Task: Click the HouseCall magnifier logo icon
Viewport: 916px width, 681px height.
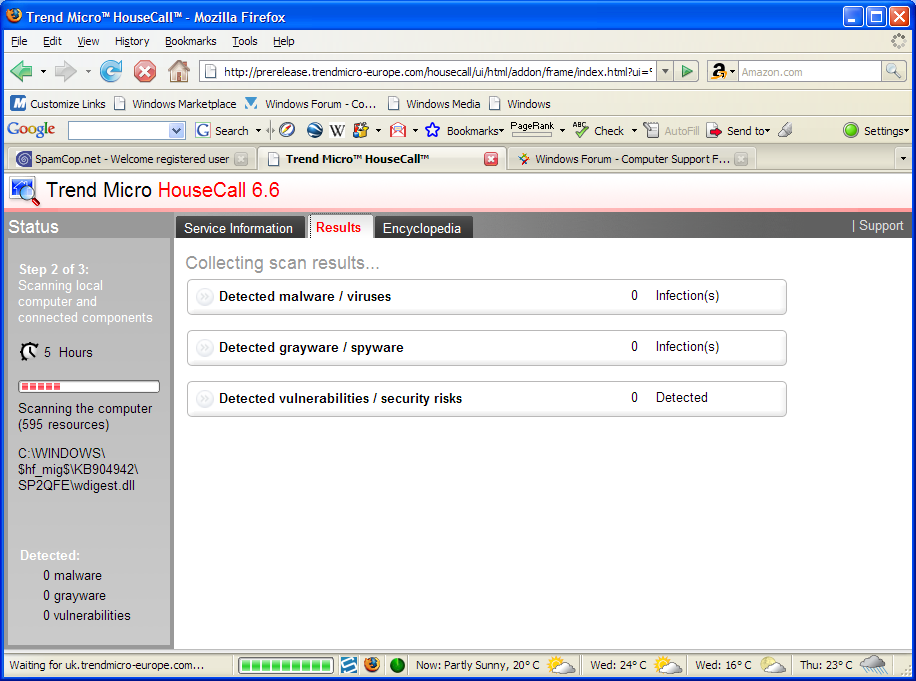Action: (x=25, y=191)
